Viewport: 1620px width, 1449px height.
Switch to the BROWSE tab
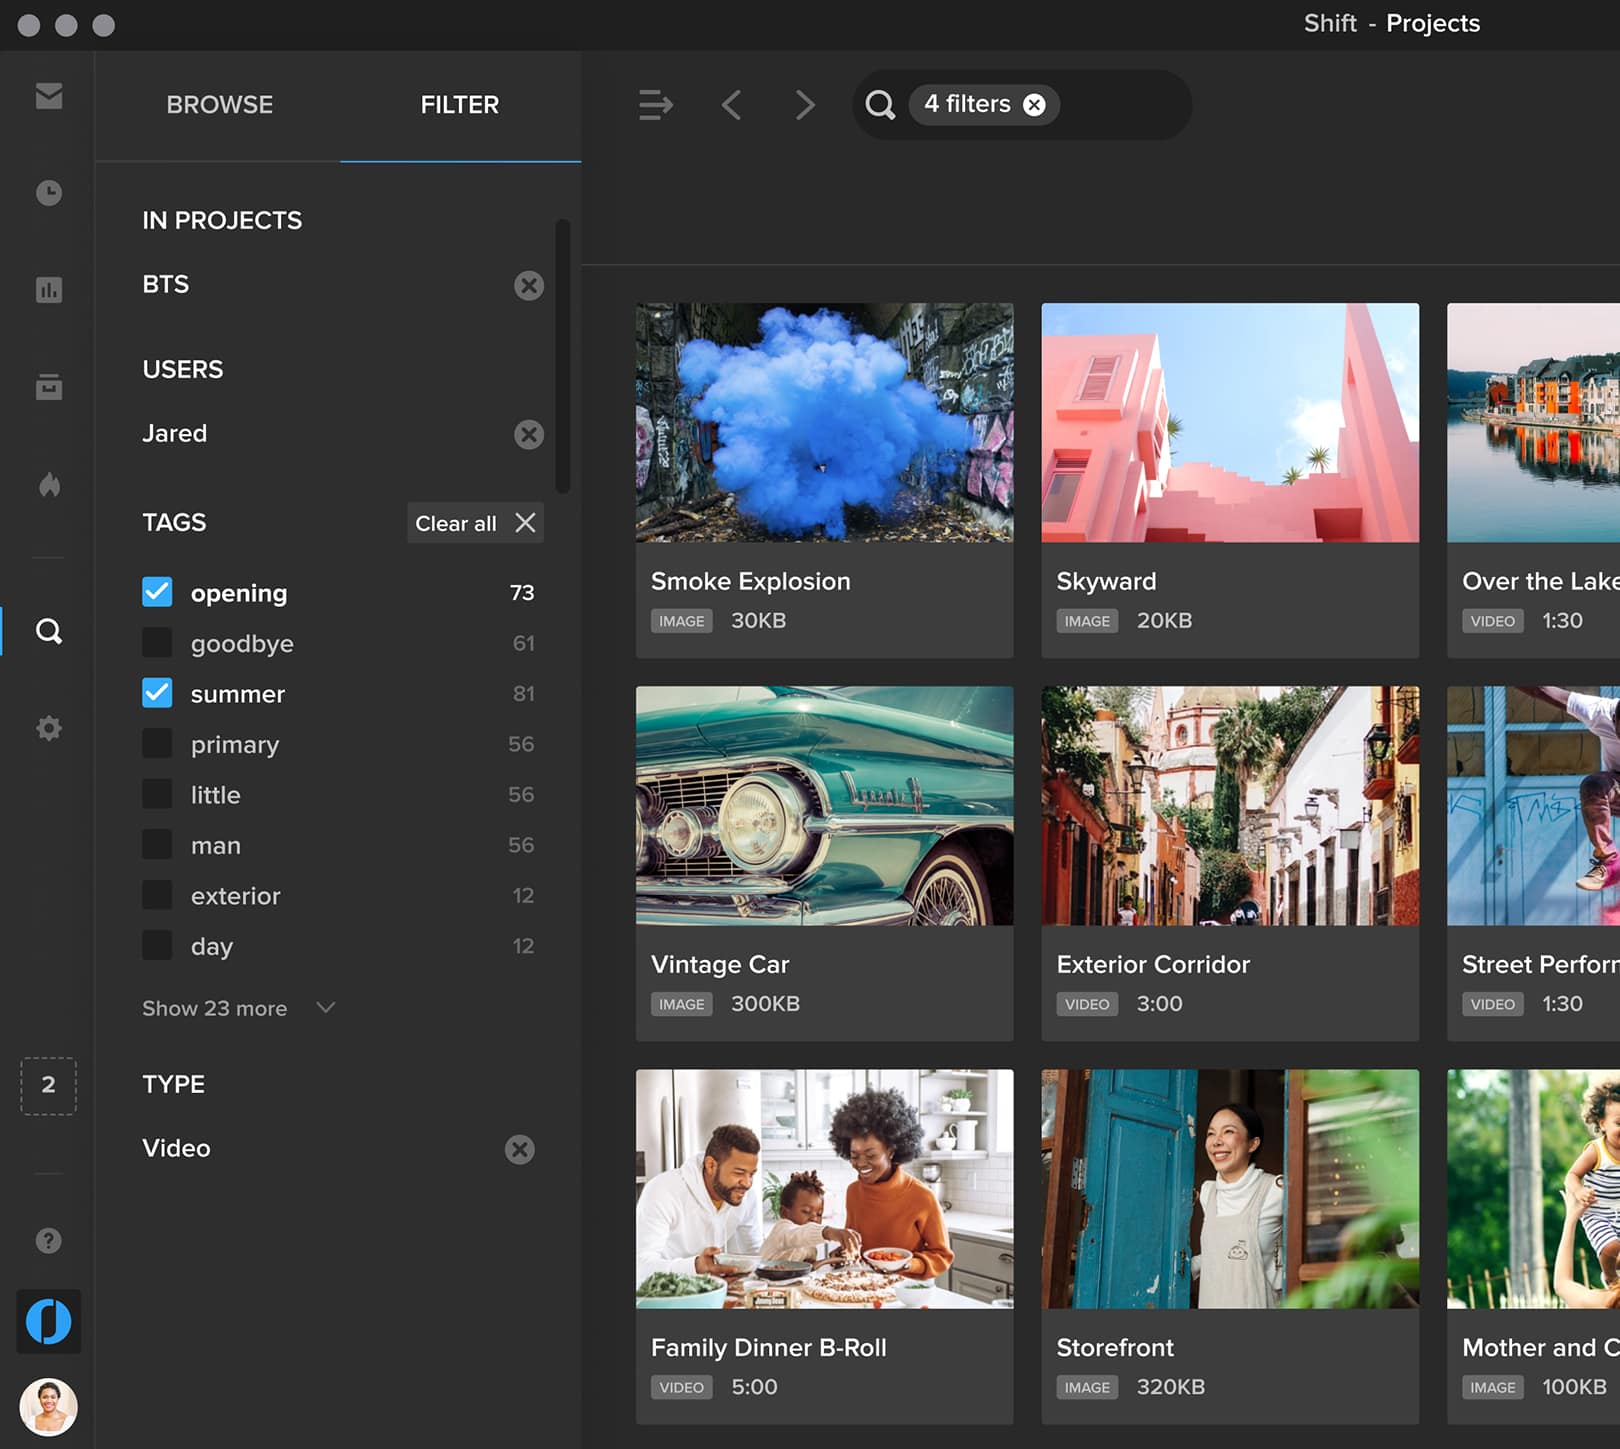click(219, 105)
